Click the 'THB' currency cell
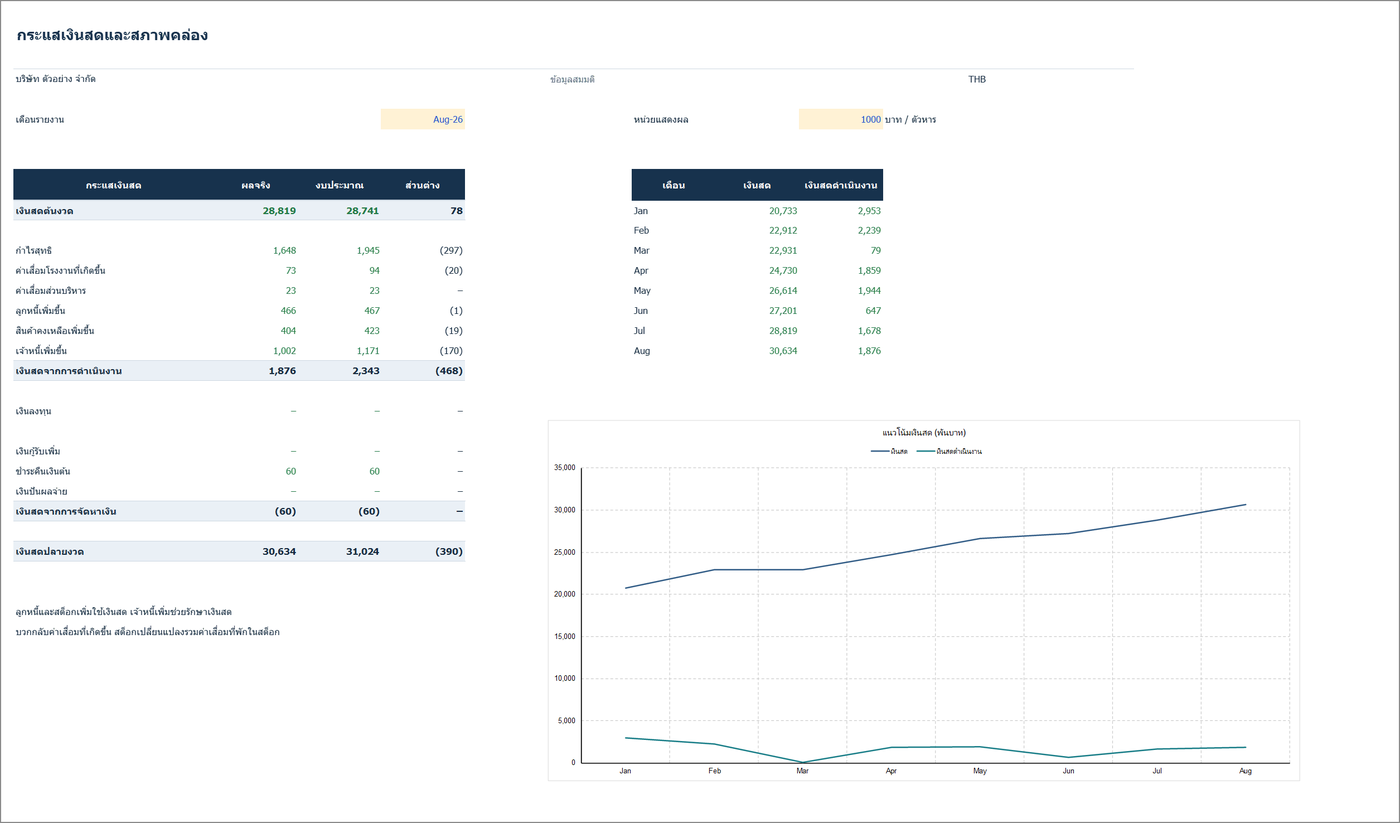 (977, 79)
